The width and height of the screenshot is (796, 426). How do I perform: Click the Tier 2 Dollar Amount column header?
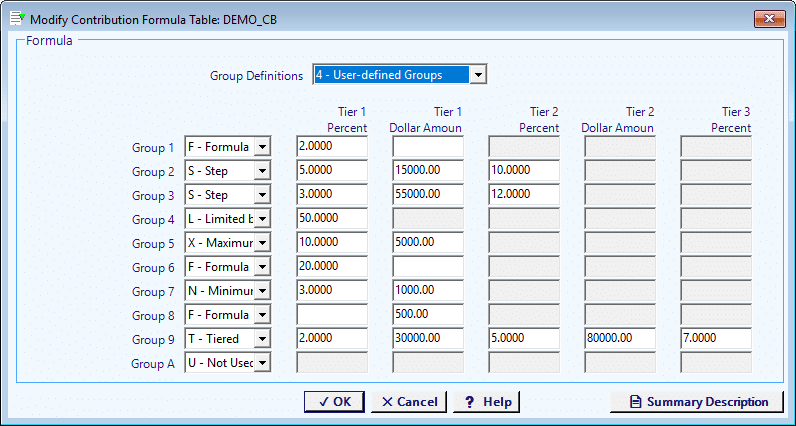(617, 120)
